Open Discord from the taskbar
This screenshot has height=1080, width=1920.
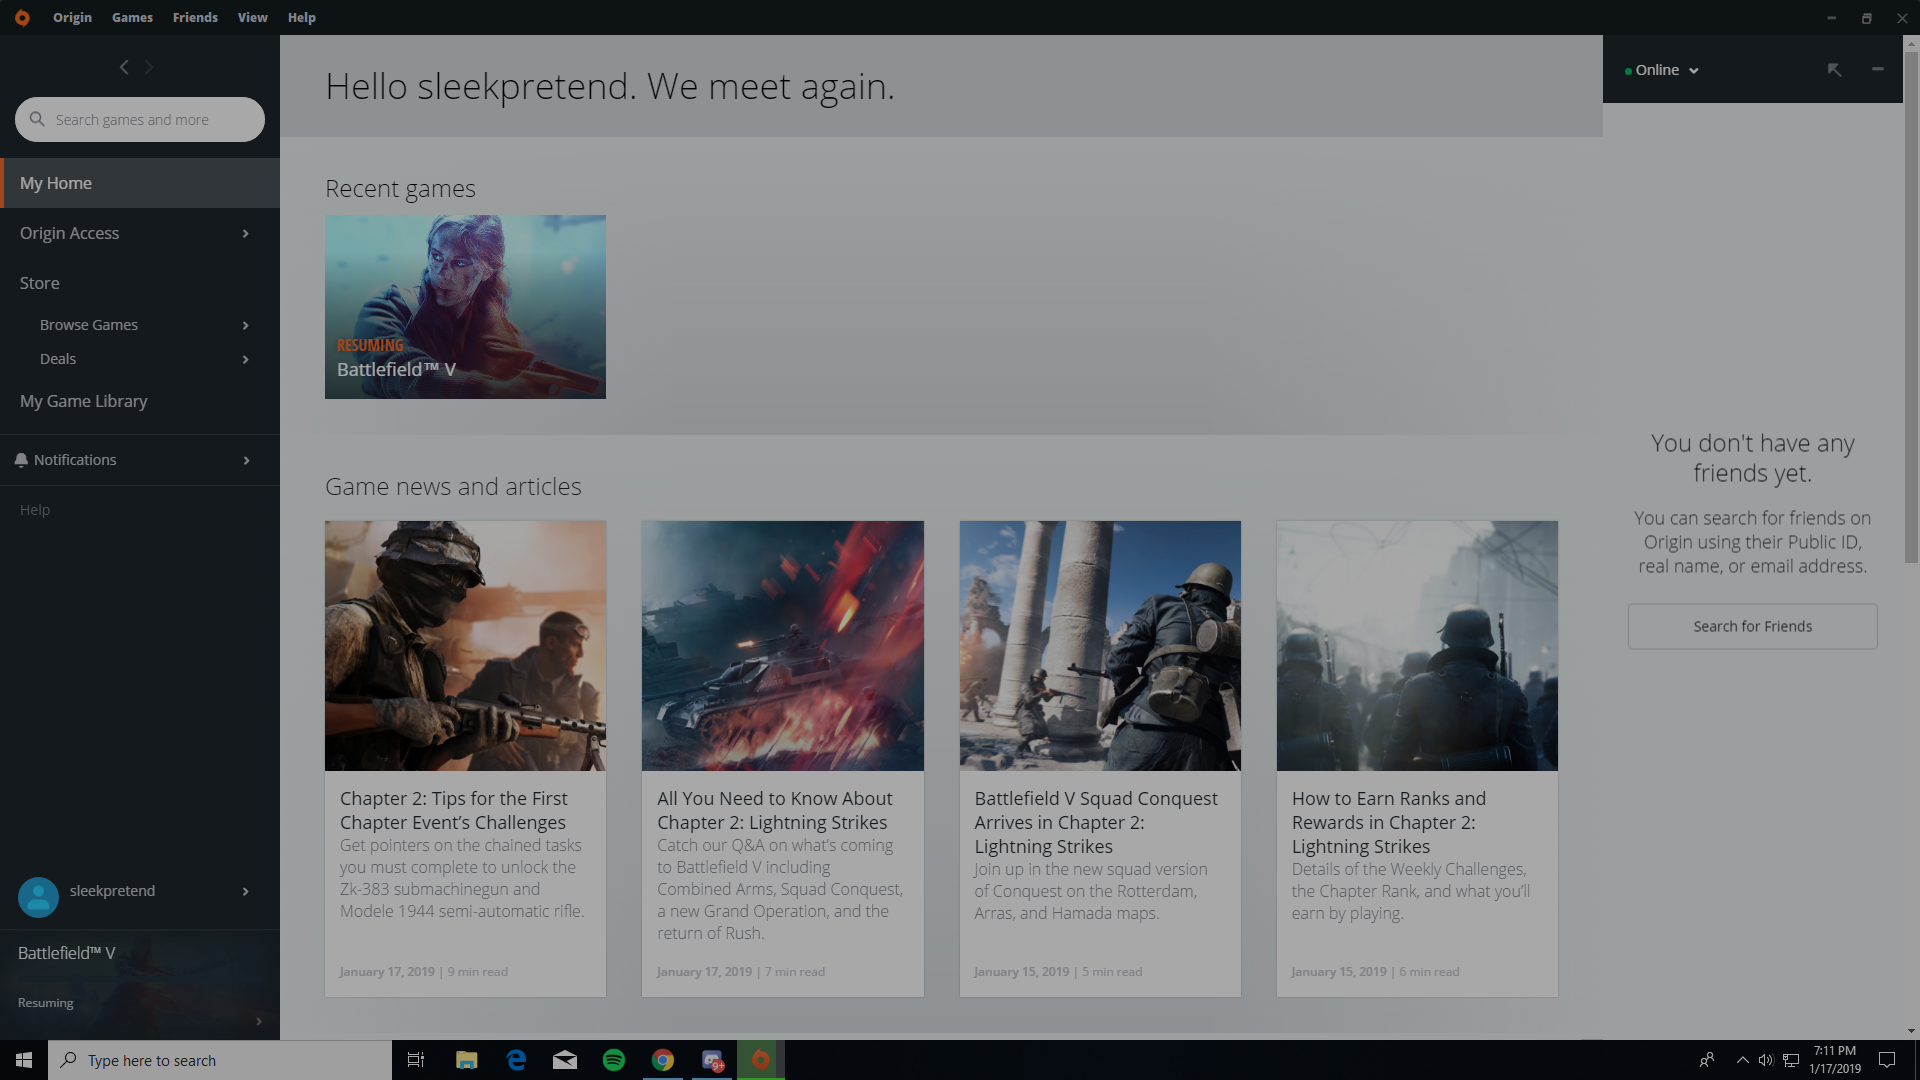pos(712,1060)
